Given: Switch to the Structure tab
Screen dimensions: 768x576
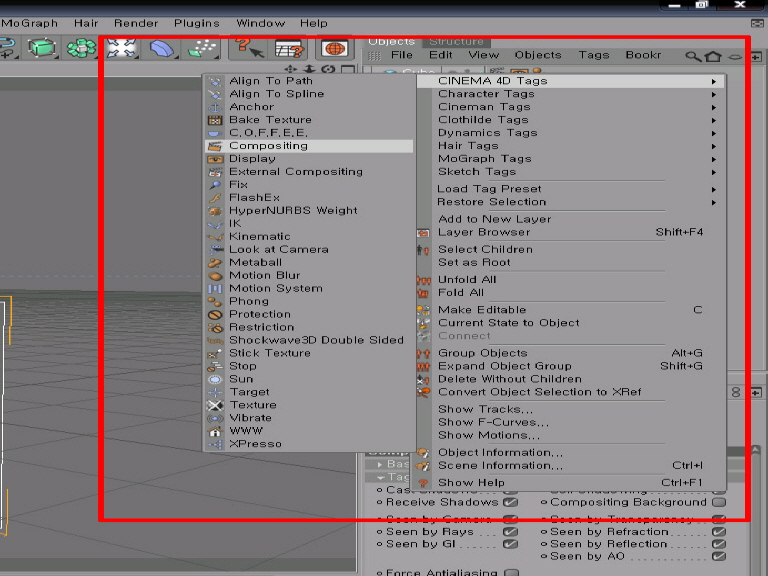Looking at the screenshot, I should [456, 42].
